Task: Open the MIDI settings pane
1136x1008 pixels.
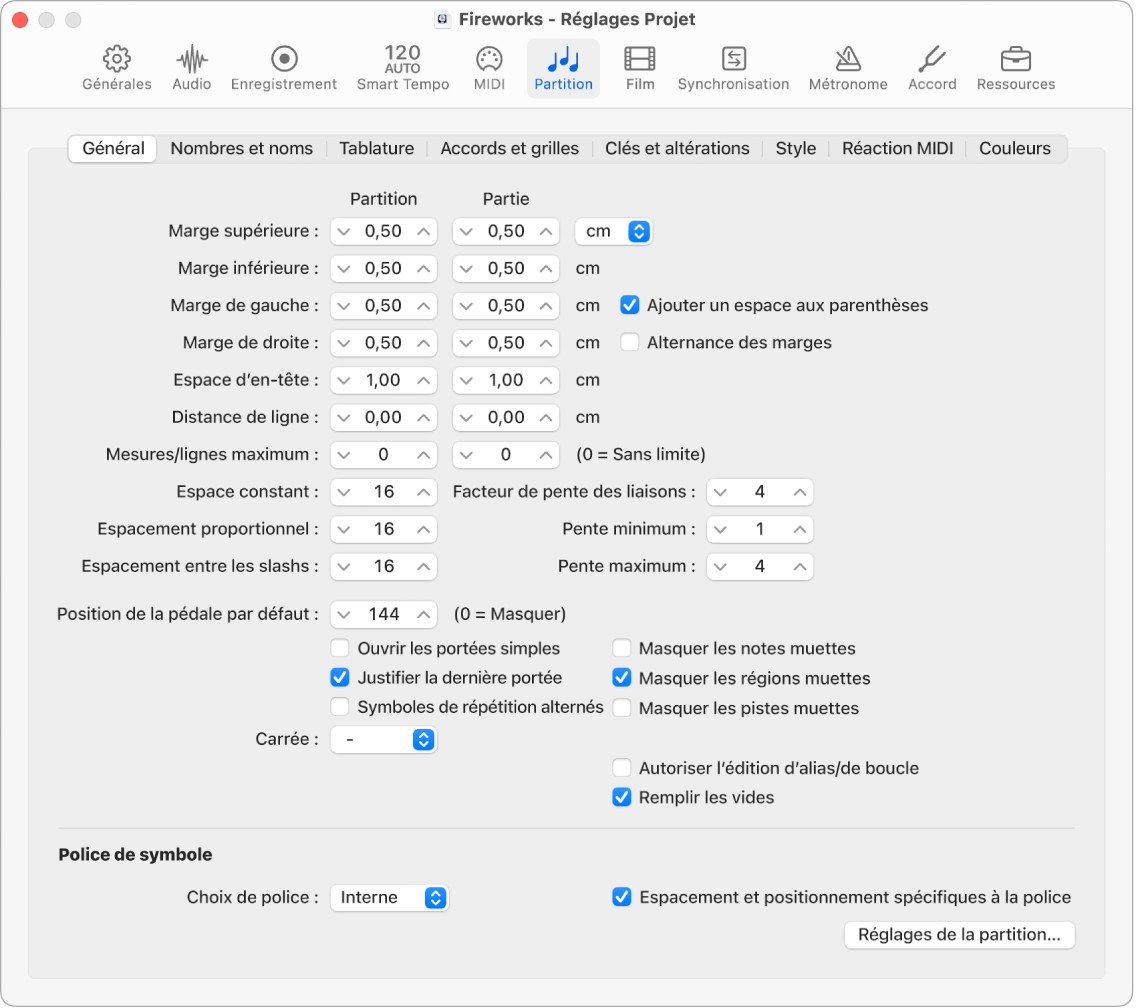Action: 489,68
